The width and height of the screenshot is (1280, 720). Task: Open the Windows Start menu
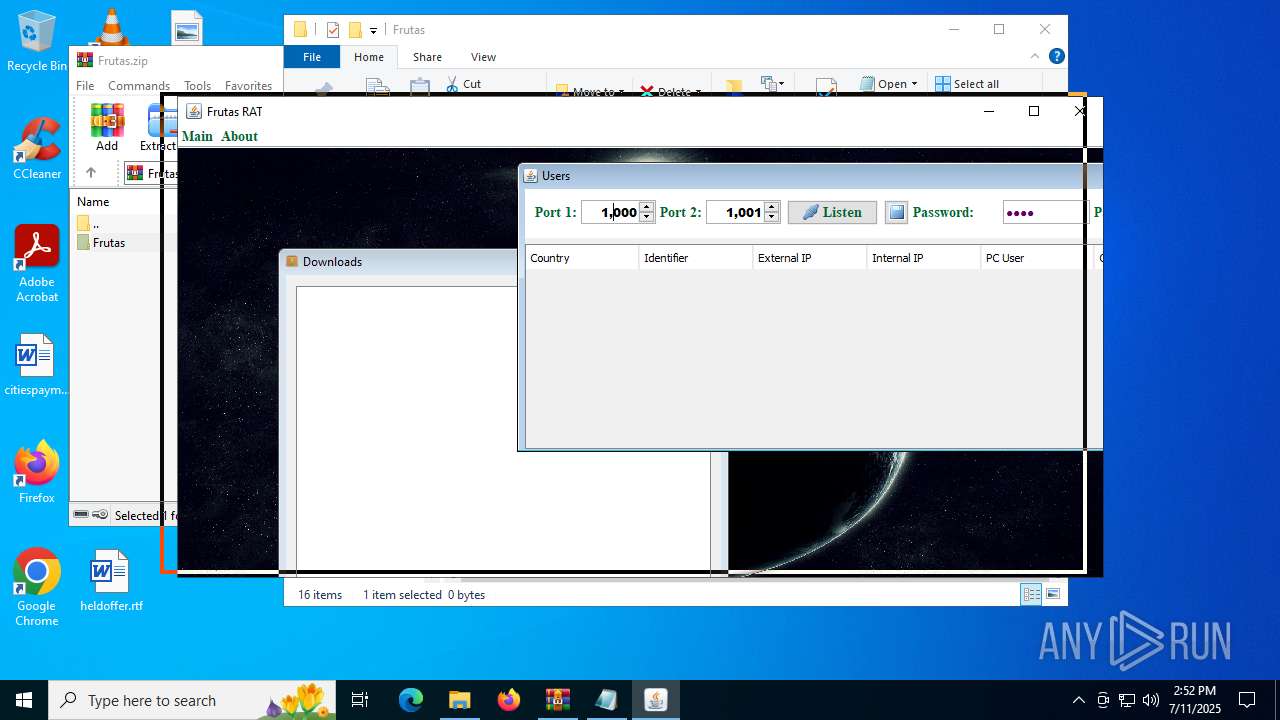click(x=24, y=700)
